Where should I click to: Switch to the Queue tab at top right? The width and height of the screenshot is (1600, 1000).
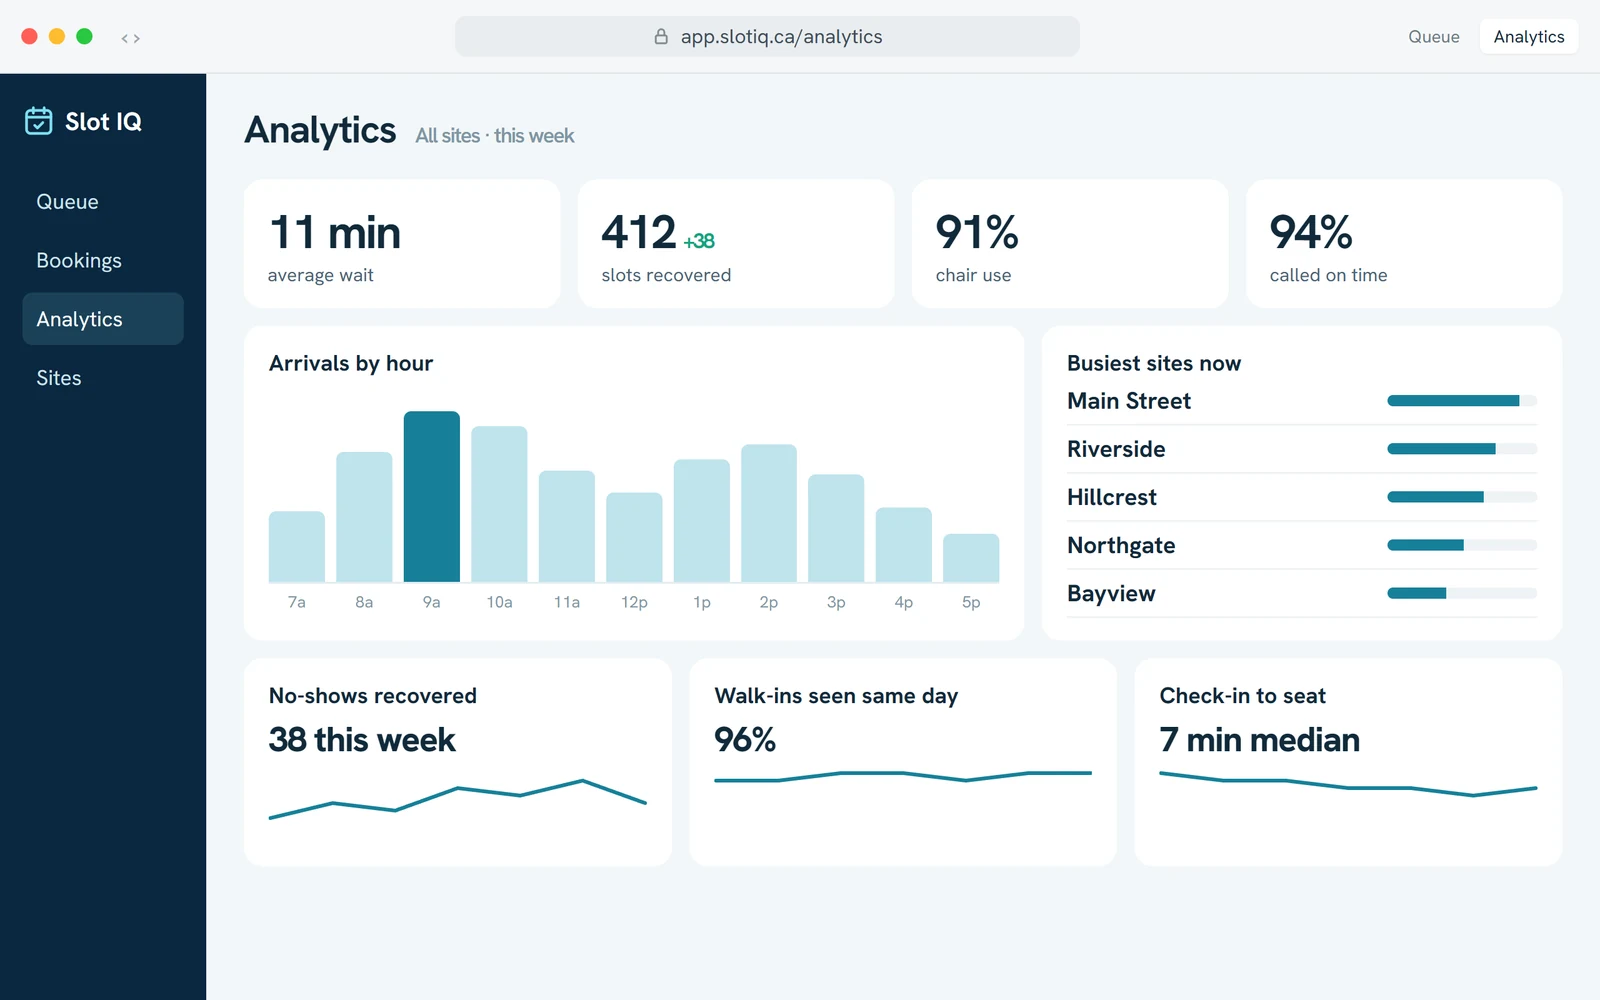coord(1434,37)
